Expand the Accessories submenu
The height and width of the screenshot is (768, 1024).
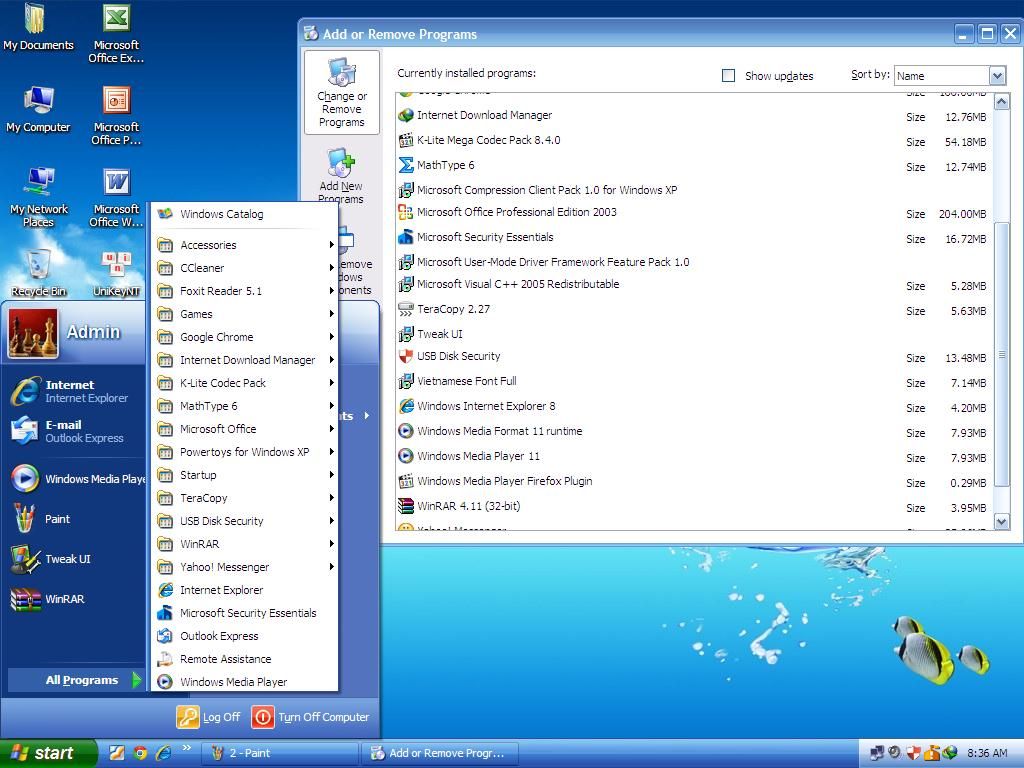tap(245, 245)
